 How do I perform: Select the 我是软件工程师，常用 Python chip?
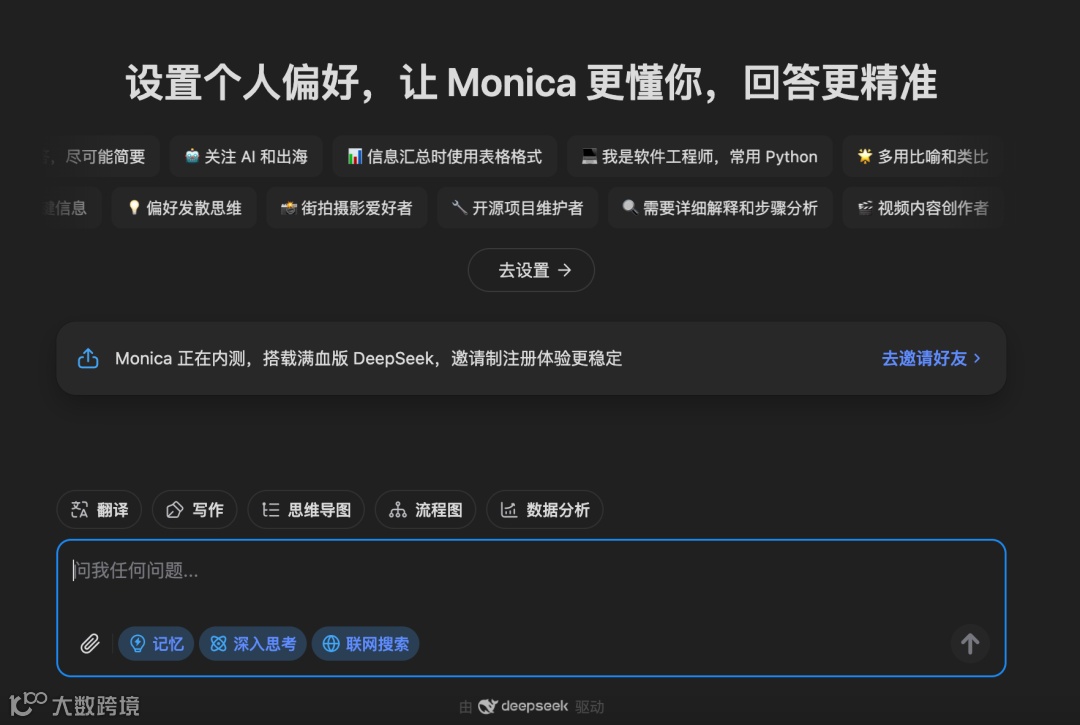click(700, 157)
